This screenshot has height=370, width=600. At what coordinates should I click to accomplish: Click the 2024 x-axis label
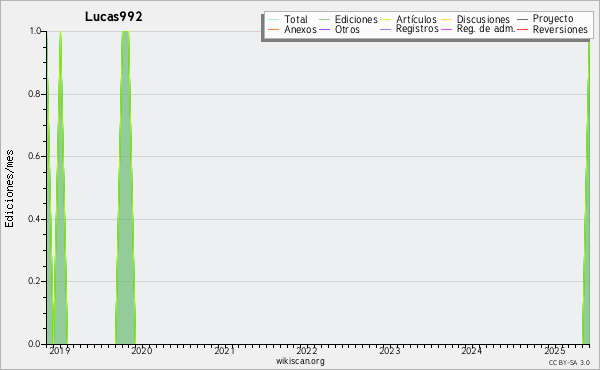[471, 350]
